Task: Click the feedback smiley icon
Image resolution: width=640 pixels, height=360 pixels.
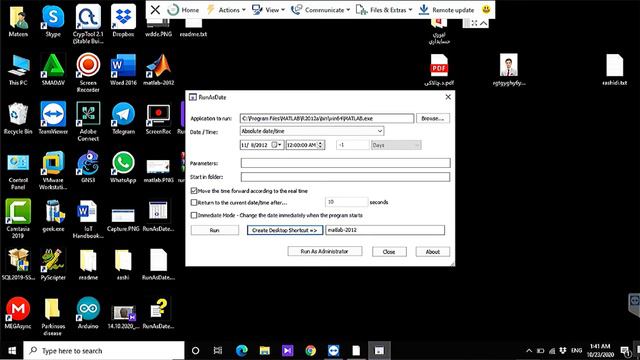Action: pos(486,9)
